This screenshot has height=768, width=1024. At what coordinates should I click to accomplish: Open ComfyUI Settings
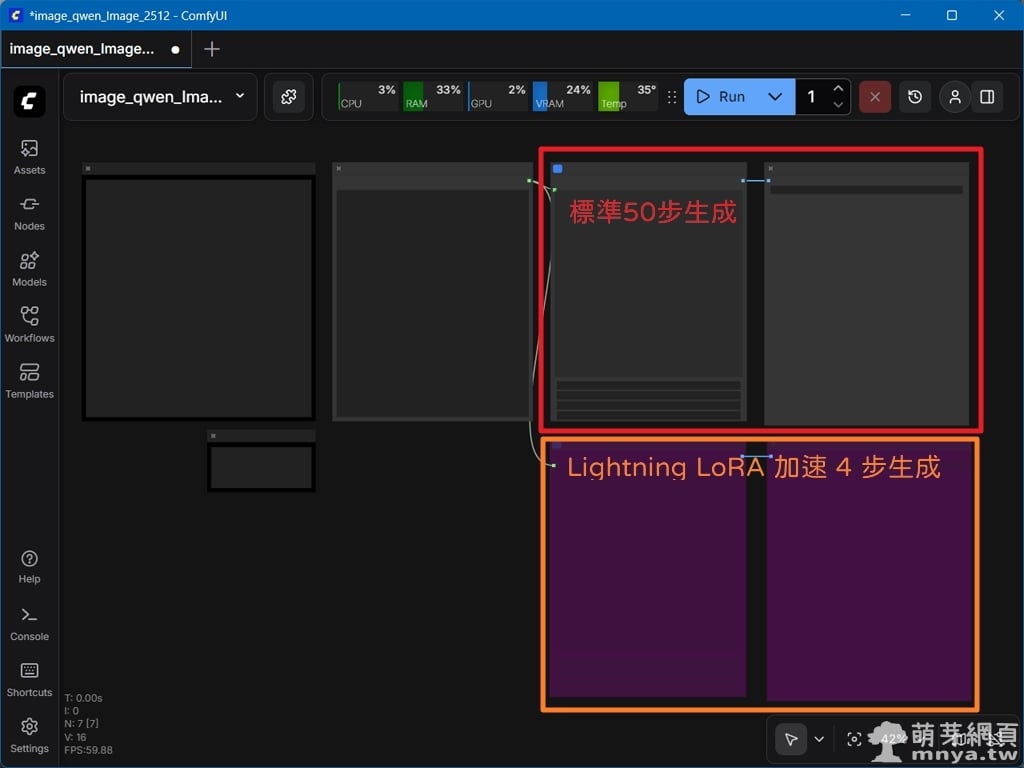[29, 735]
